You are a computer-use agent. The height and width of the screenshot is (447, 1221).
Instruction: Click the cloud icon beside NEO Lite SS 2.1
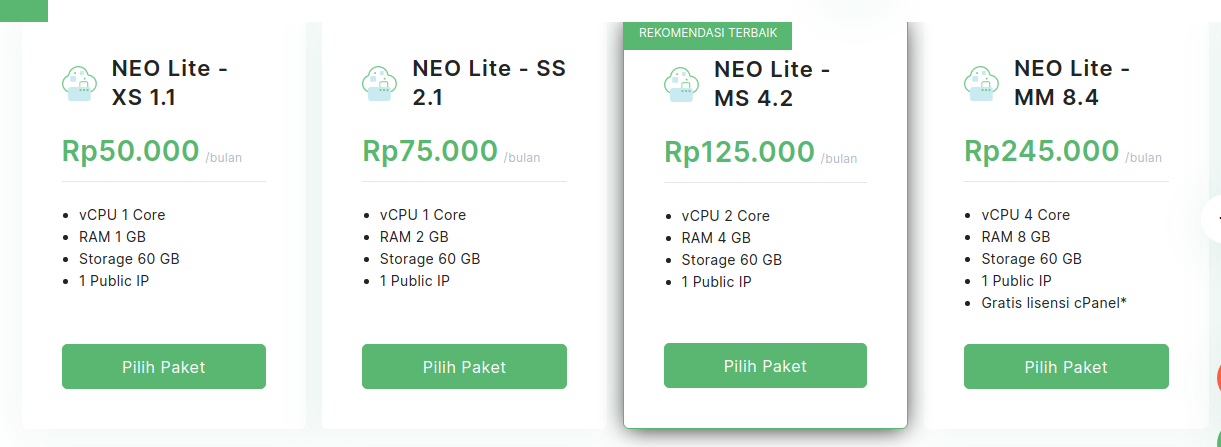pos(380,84)
